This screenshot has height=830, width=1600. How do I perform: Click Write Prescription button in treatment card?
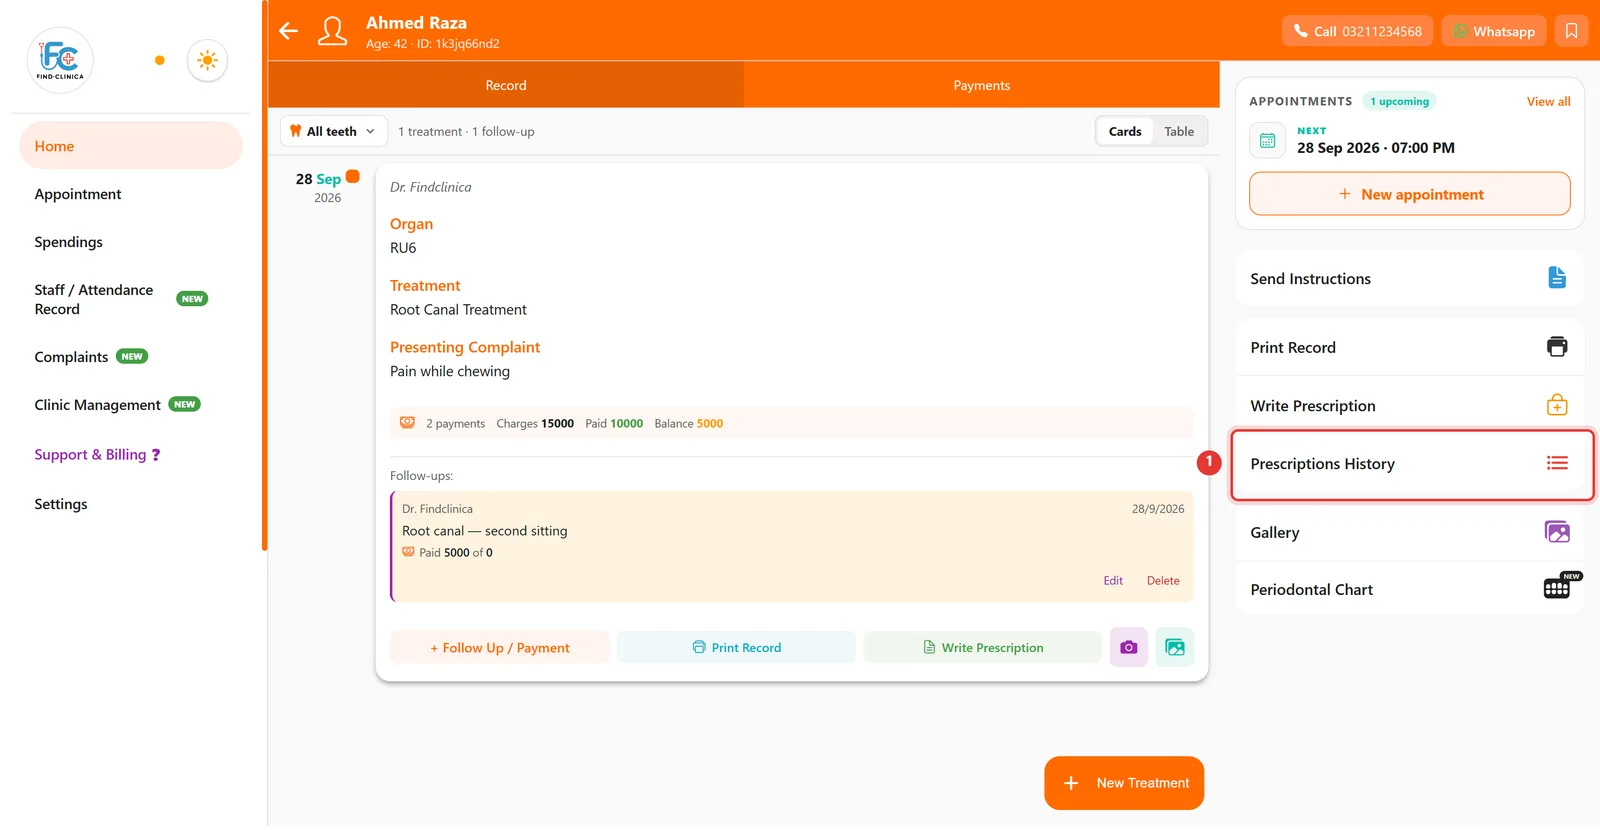click(982, 647)
